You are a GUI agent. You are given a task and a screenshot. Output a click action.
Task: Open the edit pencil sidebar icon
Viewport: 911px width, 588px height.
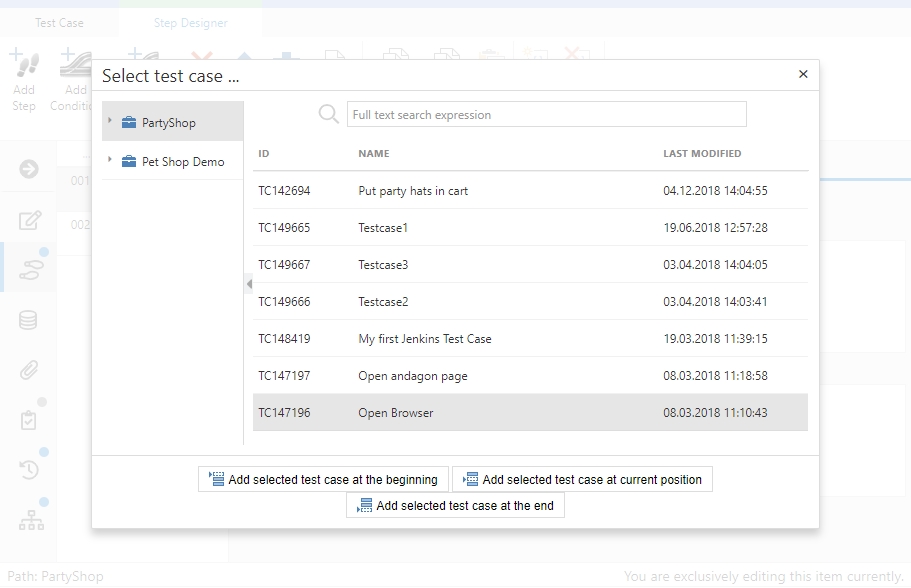29,221
